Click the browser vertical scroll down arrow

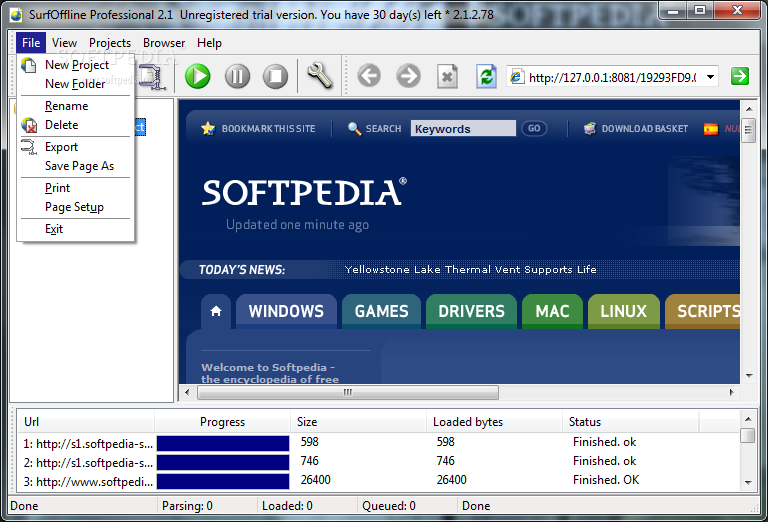[x=748, y=376]
